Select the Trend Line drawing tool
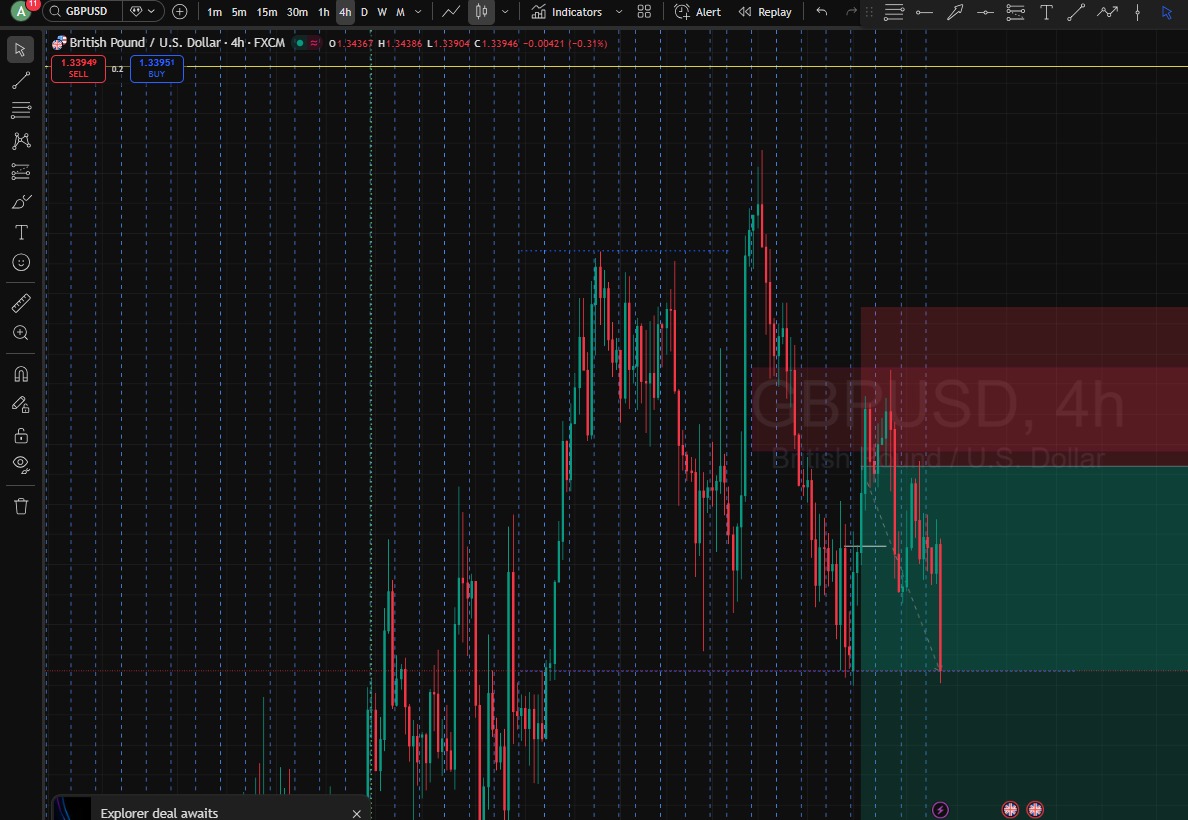Screen dimensions: 1188x820 20,80
